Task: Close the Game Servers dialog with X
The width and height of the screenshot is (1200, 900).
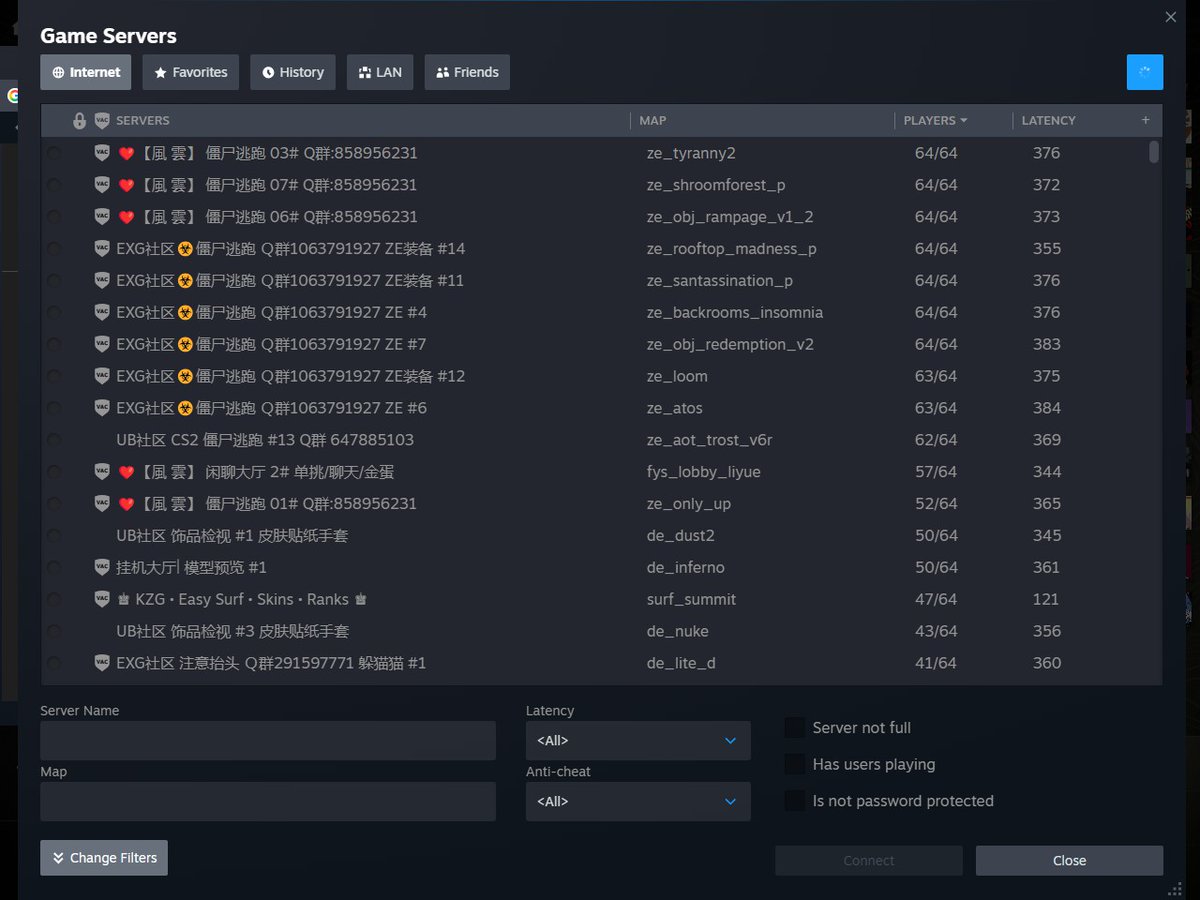Action: click(x=1171, y=17)
